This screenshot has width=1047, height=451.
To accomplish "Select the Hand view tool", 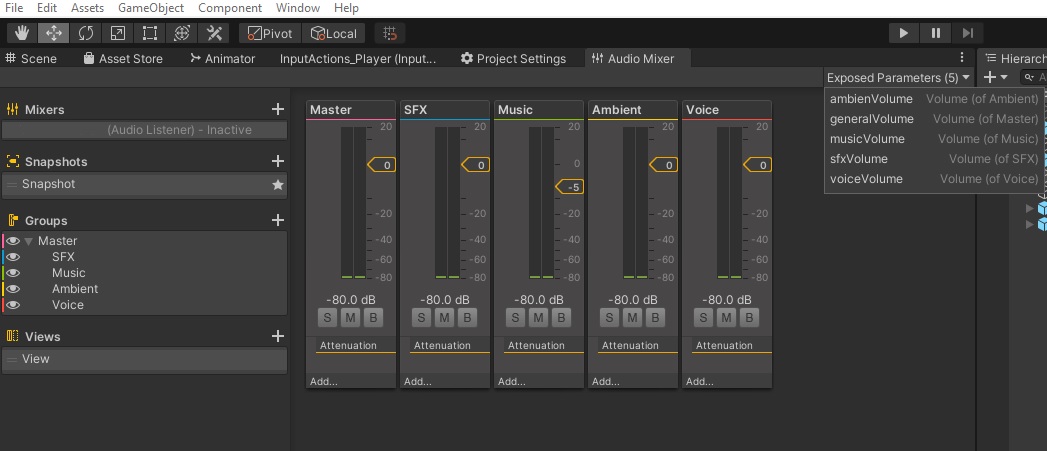I will tap(22, 33).
